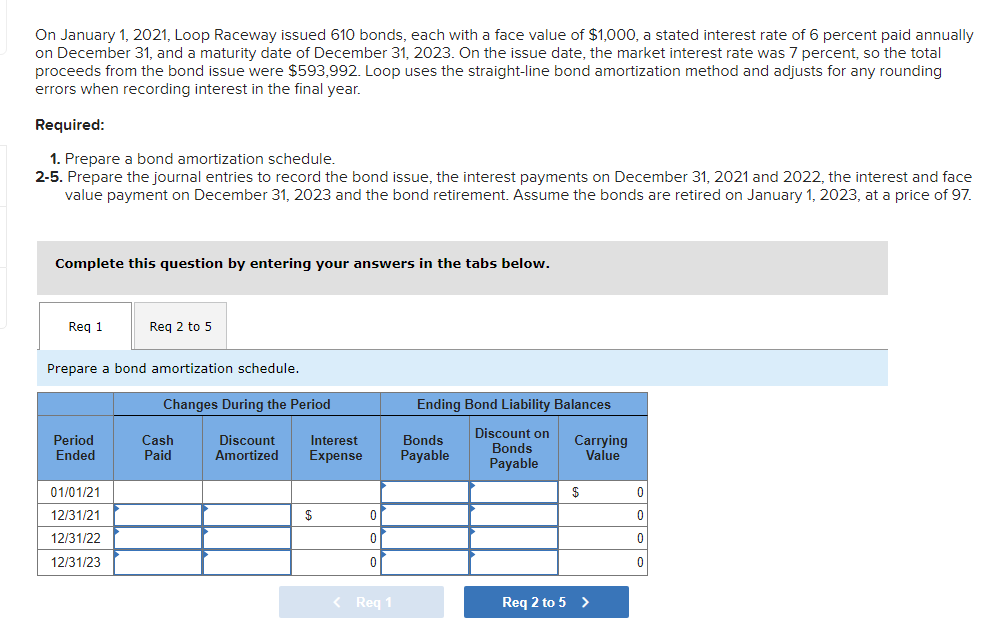Select Bonds Payable cell for 12/31/23

point(425,562)
